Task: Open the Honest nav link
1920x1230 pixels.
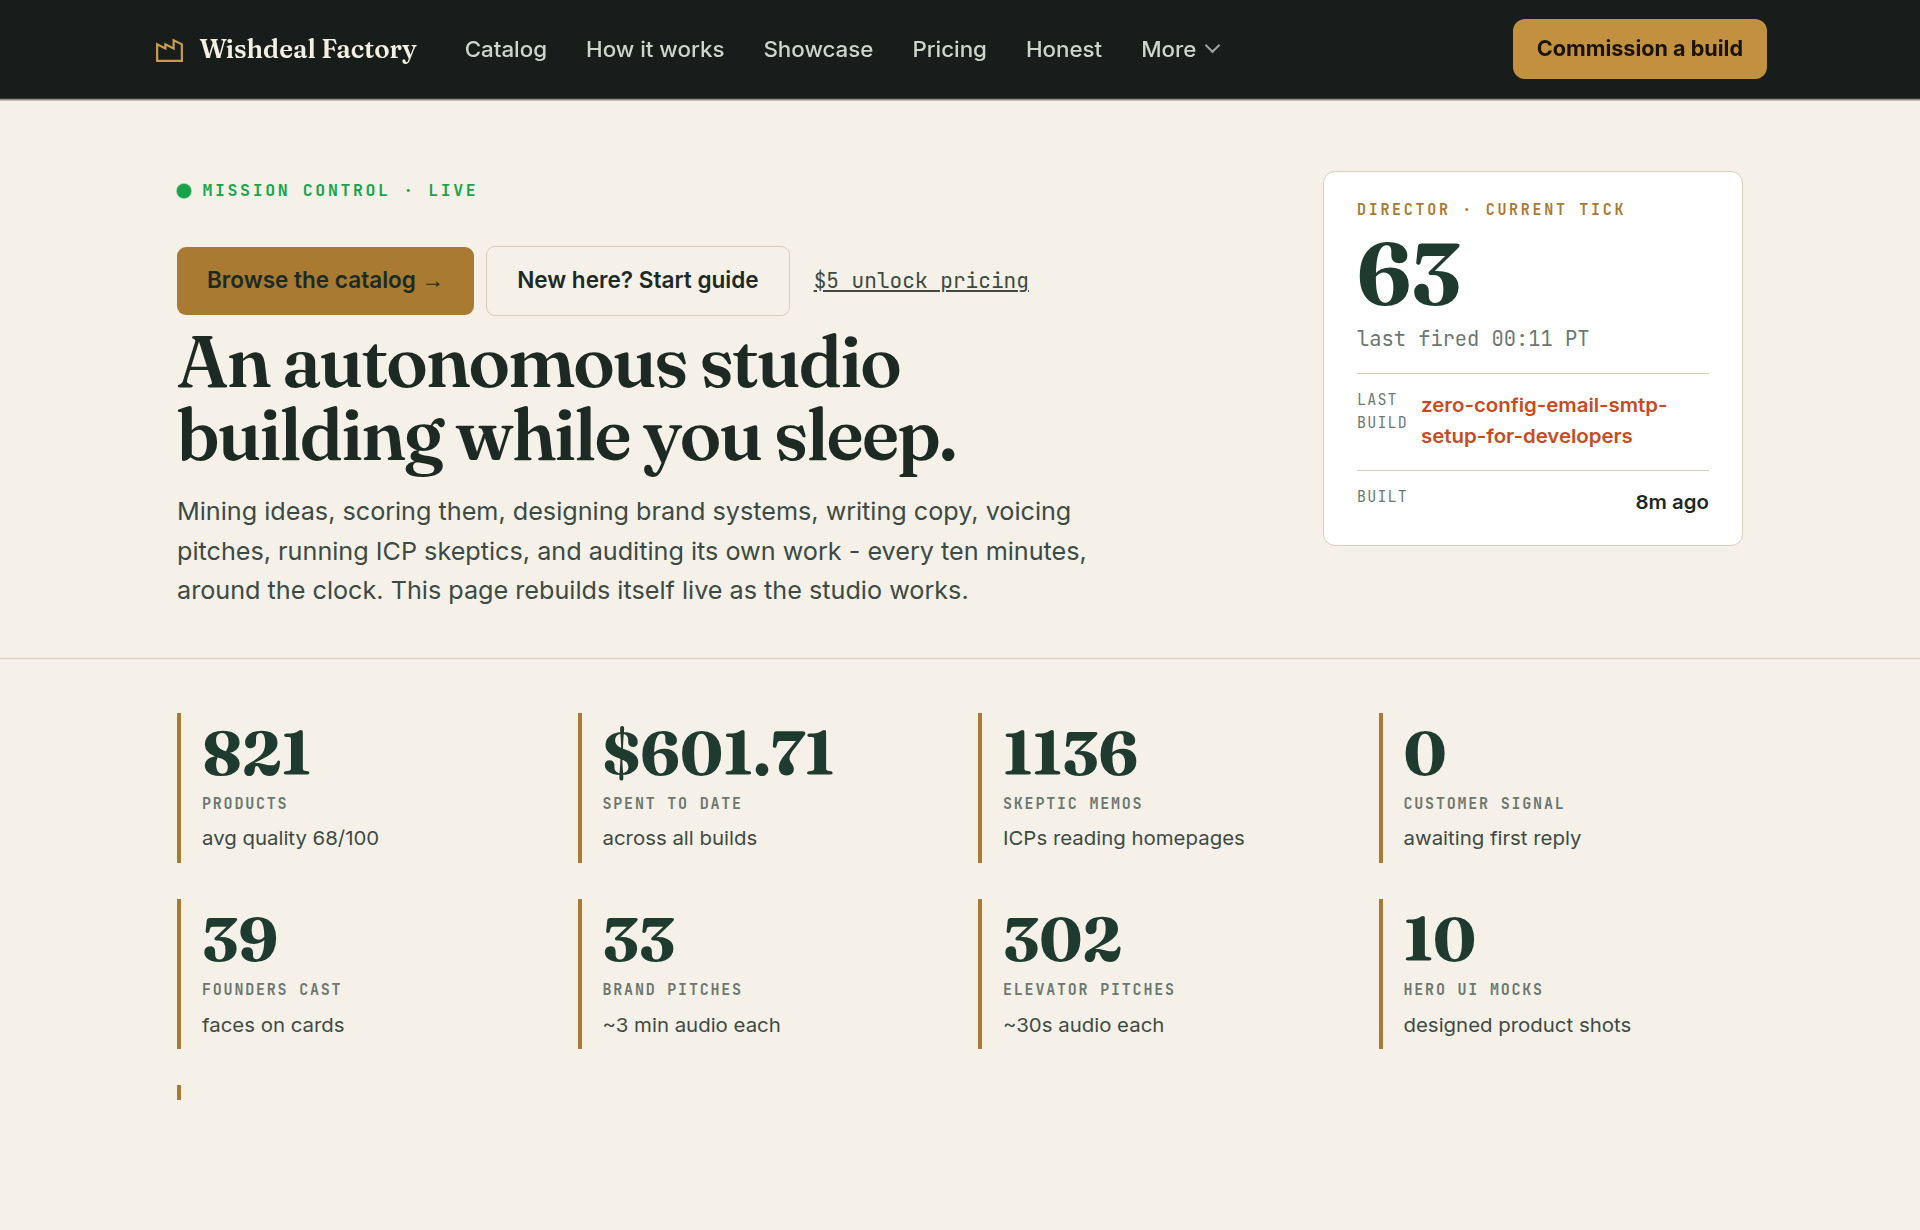Action: tap(1063, 49)
